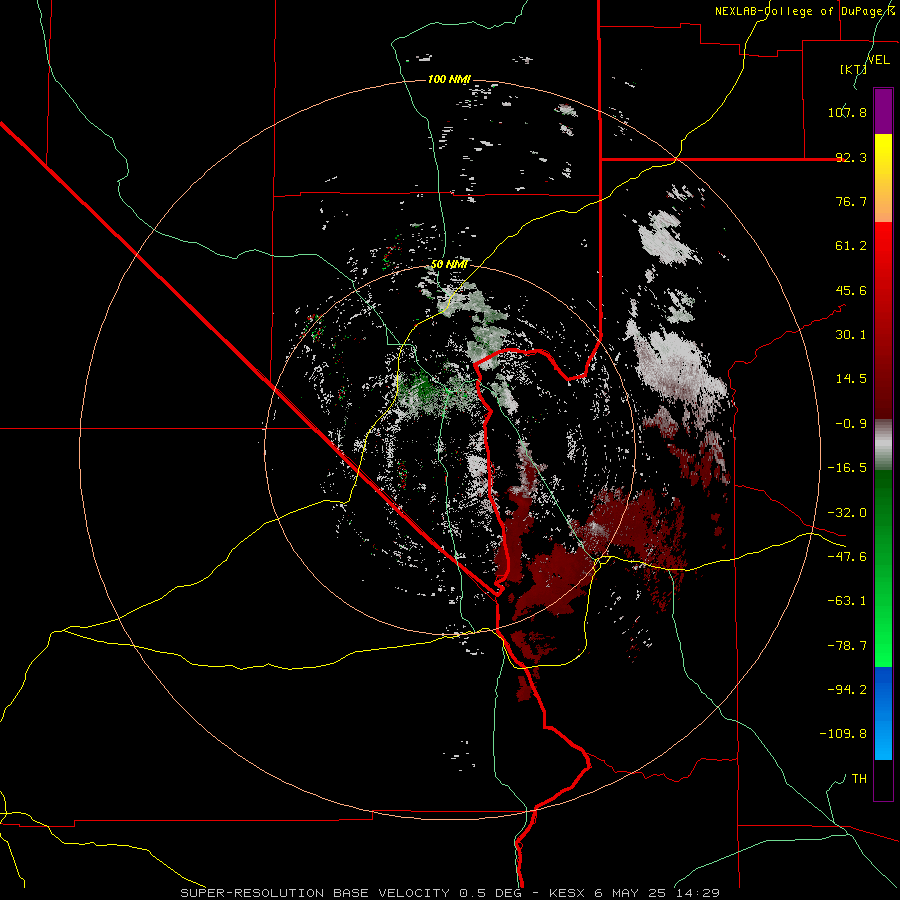The image size is (900, 900).
Task: Click the 61.2 velocity scale value
Action: [x=851, y=246]
